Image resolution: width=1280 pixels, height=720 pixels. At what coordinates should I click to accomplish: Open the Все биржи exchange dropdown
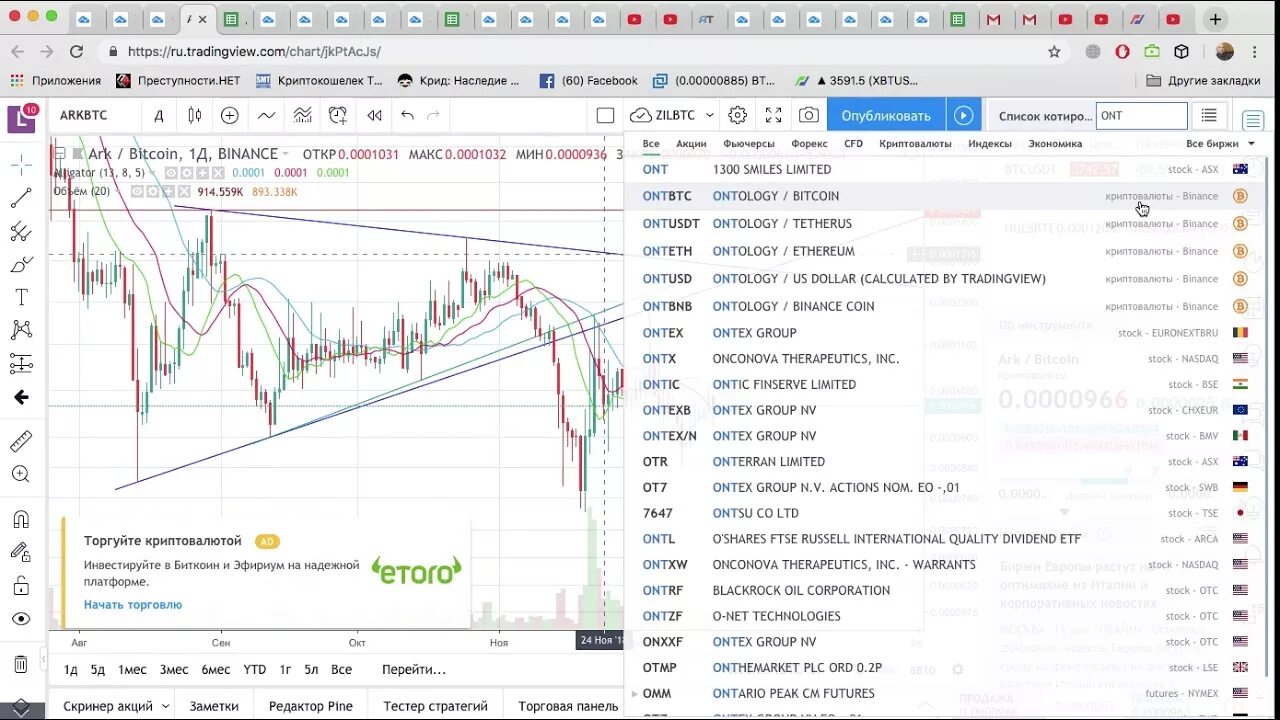tap(1220, 144)
